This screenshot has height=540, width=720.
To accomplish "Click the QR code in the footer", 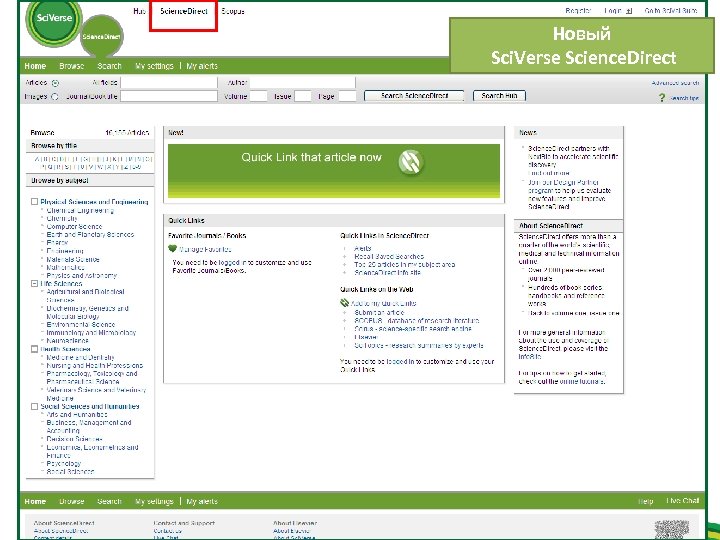I will [672, 529].
